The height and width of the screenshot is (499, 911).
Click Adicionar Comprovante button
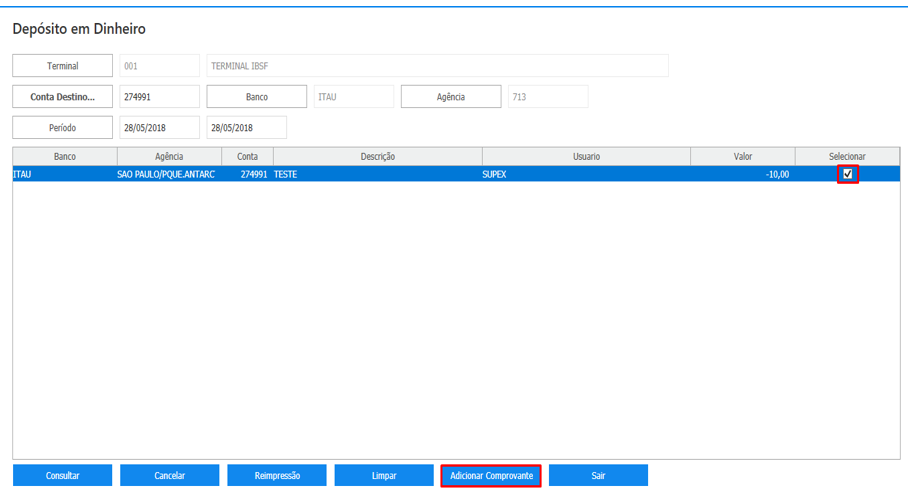[491, 475]
